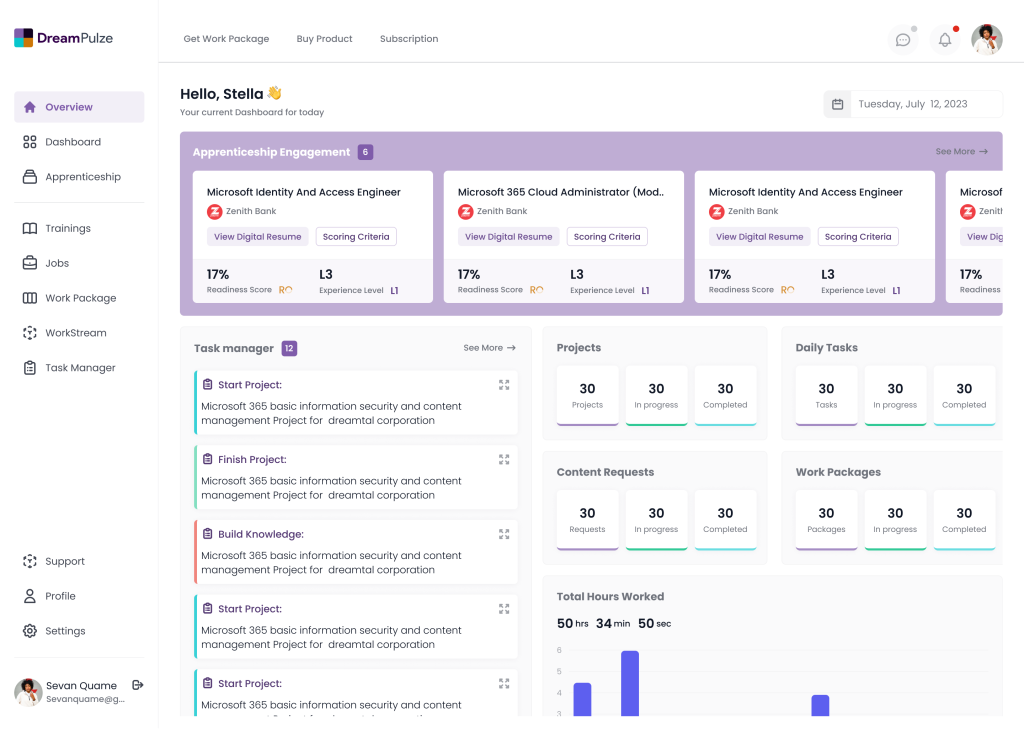1024x729 pixels.
Task: Click the WorkStream sidebar icon
Action: coord(30,333)
